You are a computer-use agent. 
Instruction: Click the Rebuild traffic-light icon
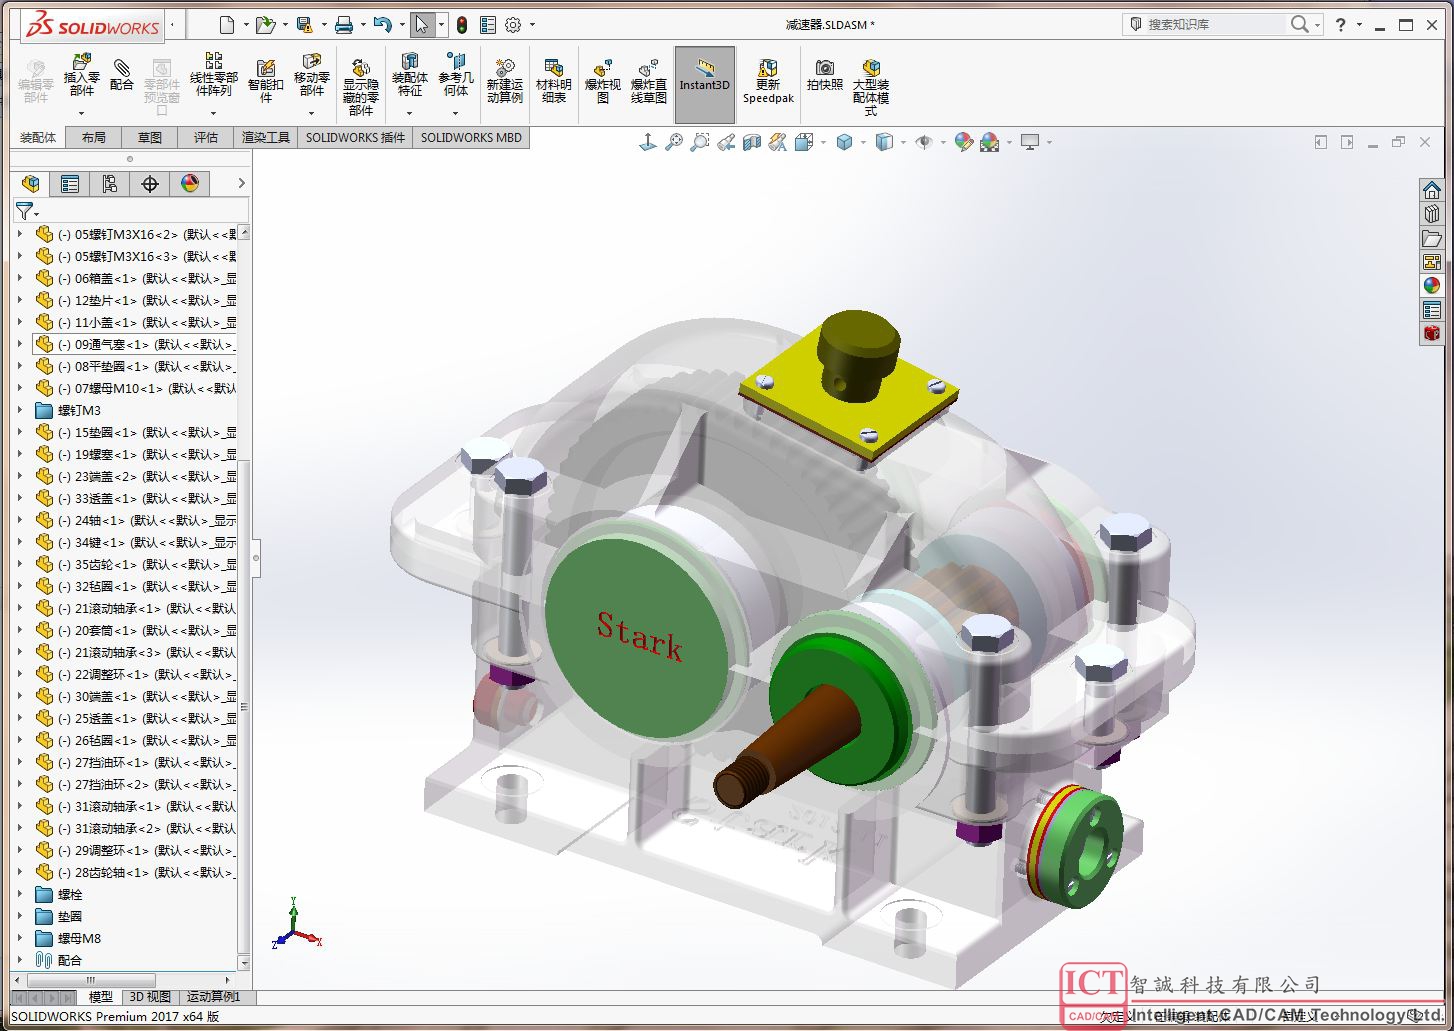point(462,25)
